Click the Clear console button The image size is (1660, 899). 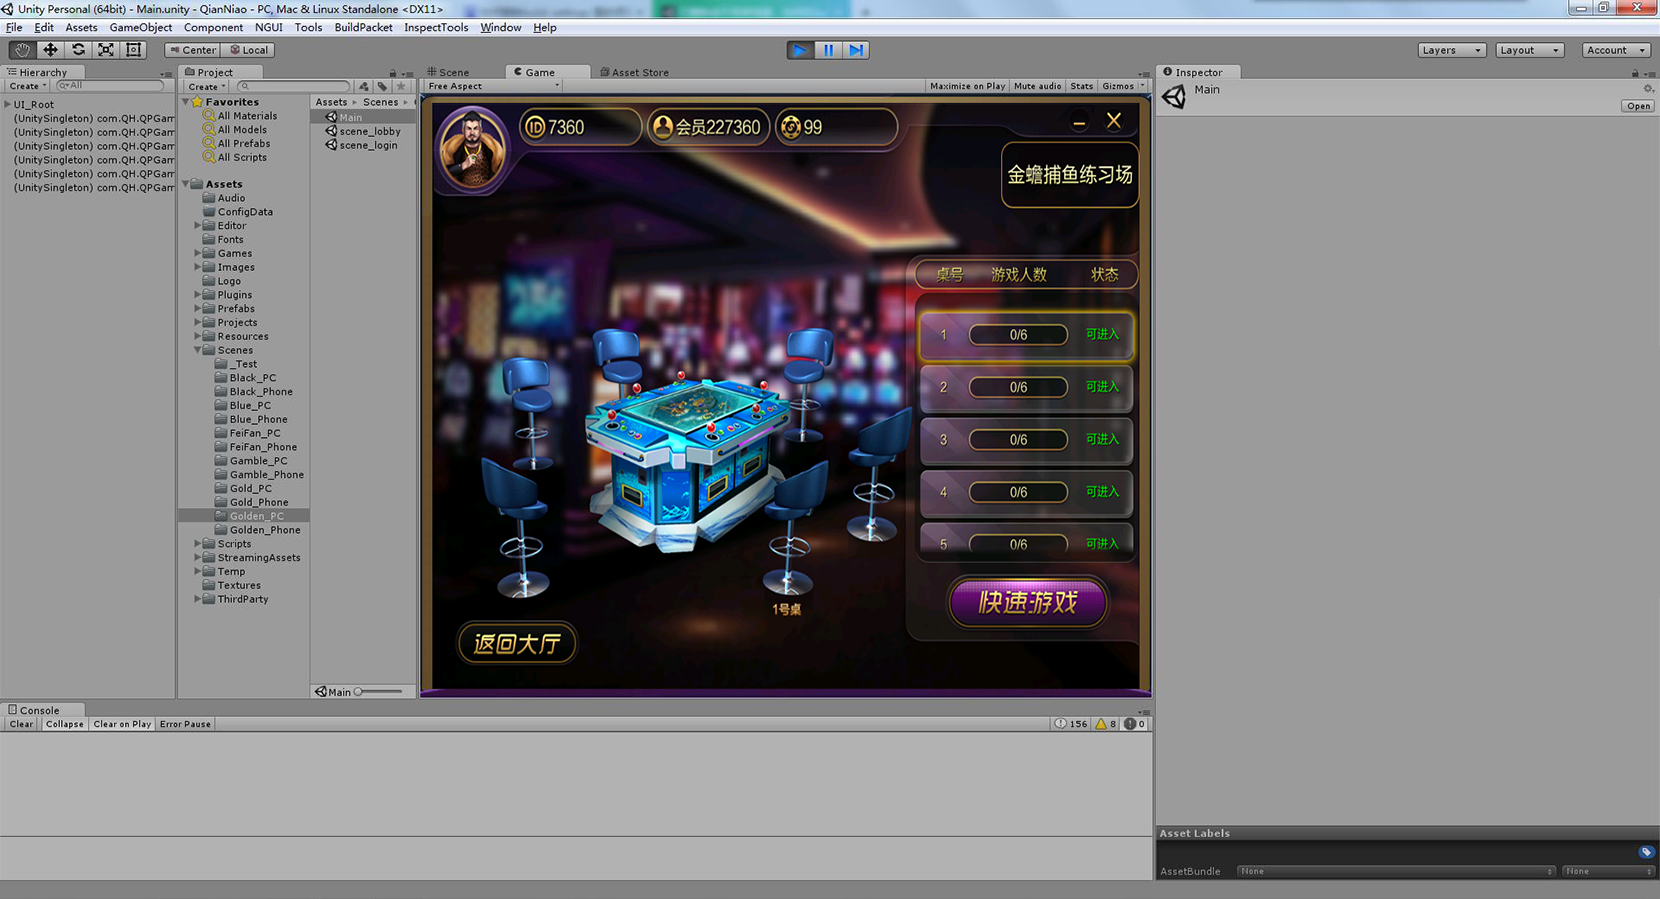click(x=21, y=724)
